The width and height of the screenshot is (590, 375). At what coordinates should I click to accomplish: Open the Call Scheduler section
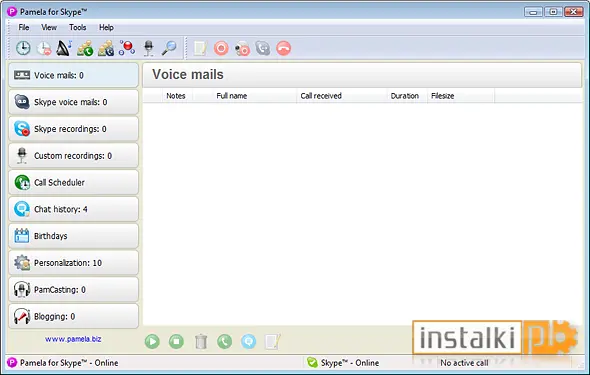pyautogui.click(x=73, y=182)
